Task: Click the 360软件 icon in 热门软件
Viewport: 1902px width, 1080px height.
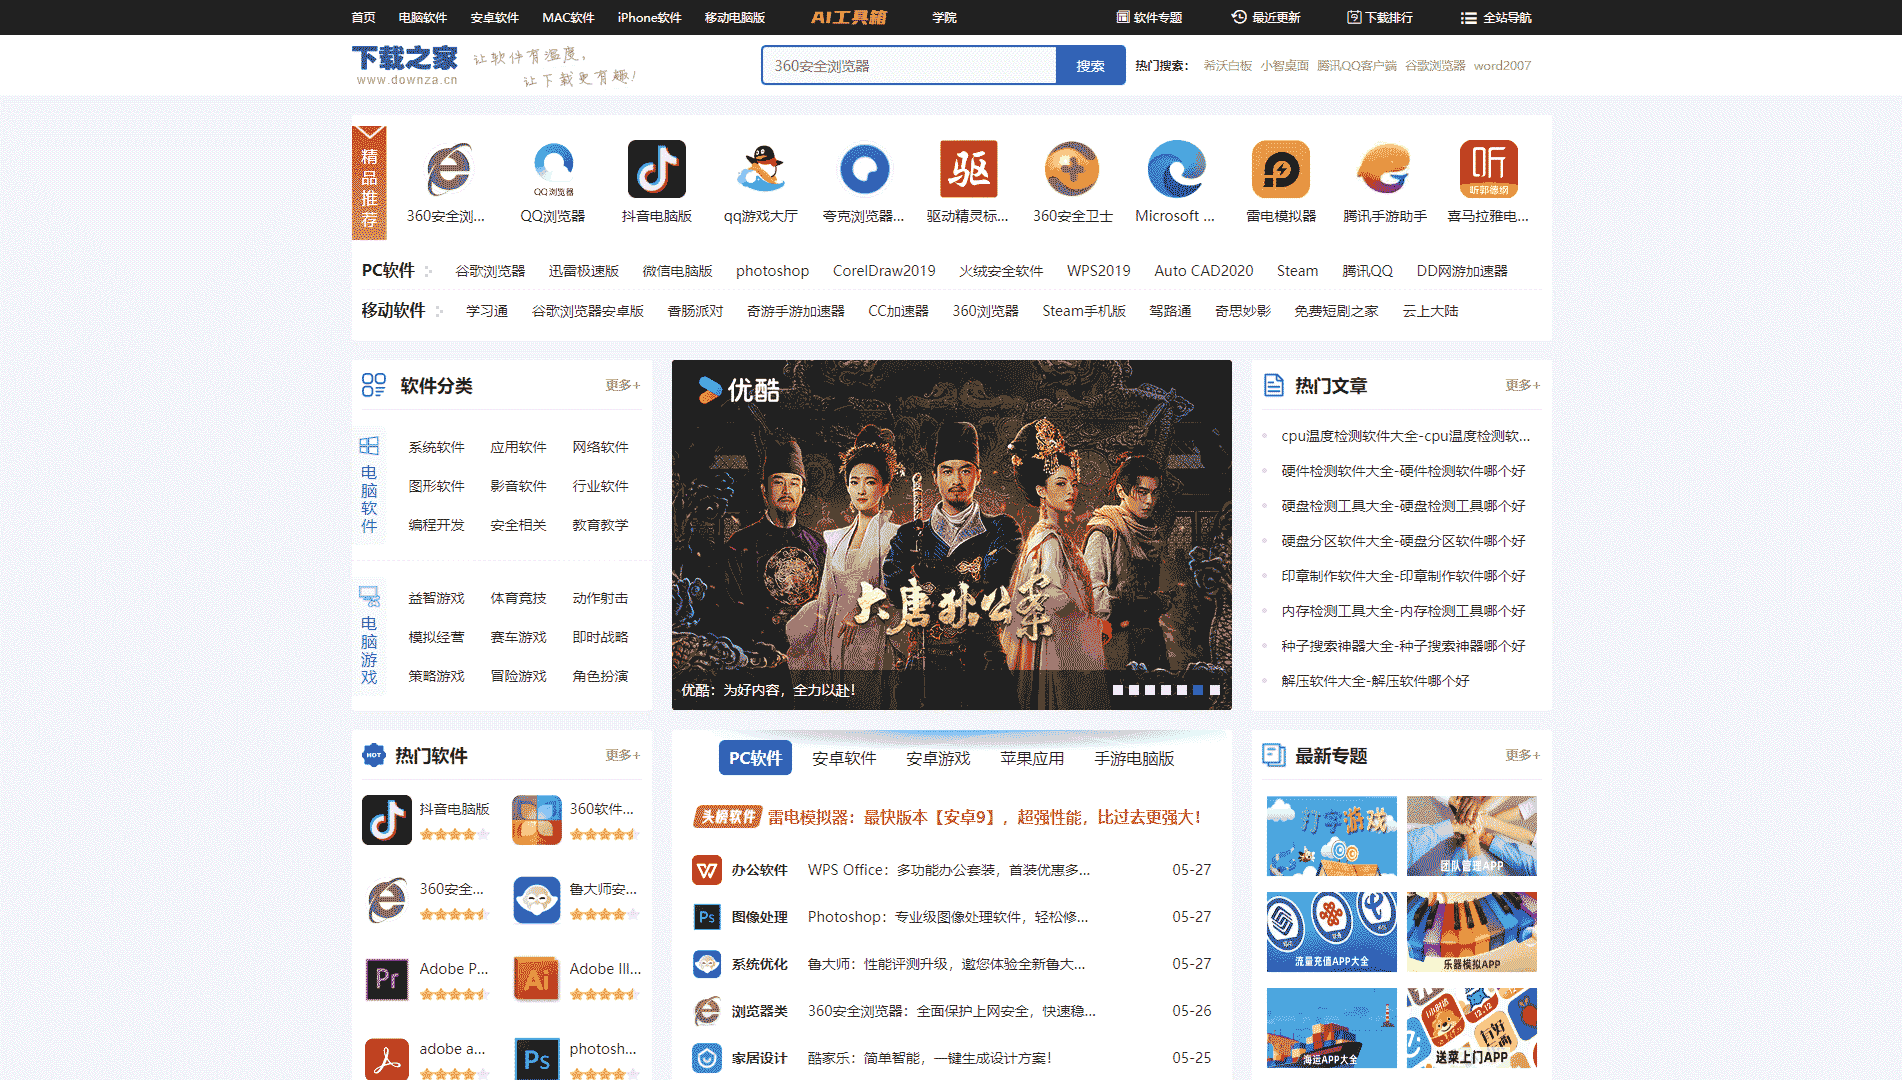Action: [537, 820]
